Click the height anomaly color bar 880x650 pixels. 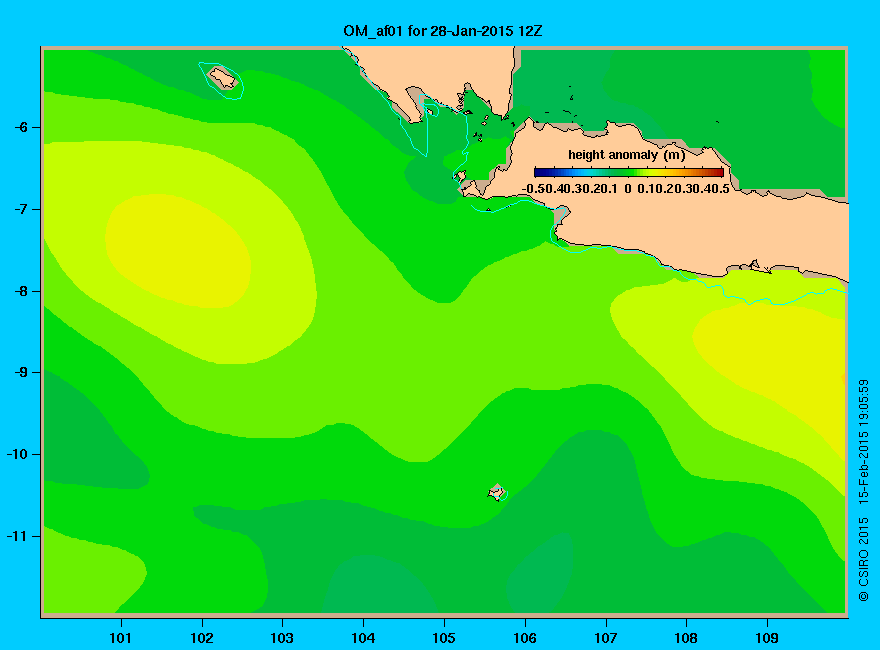(x=629, y=172)
